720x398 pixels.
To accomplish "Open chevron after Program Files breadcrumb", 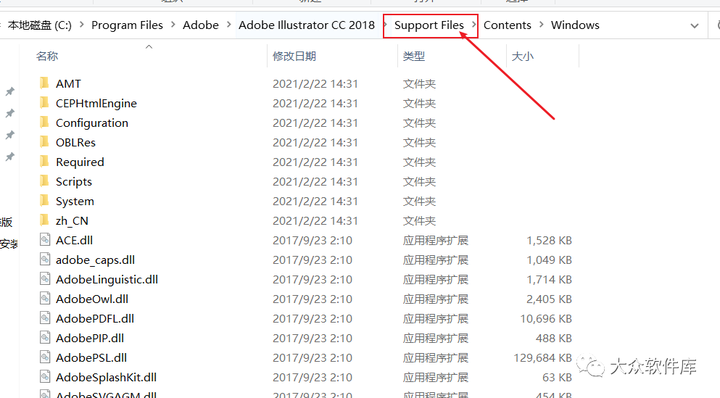I will [x=173, y=25].
